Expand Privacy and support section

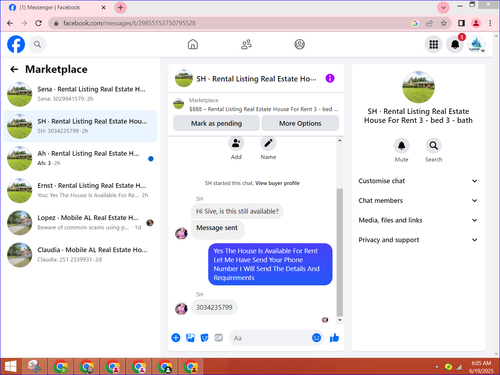(x=418, y=240)
